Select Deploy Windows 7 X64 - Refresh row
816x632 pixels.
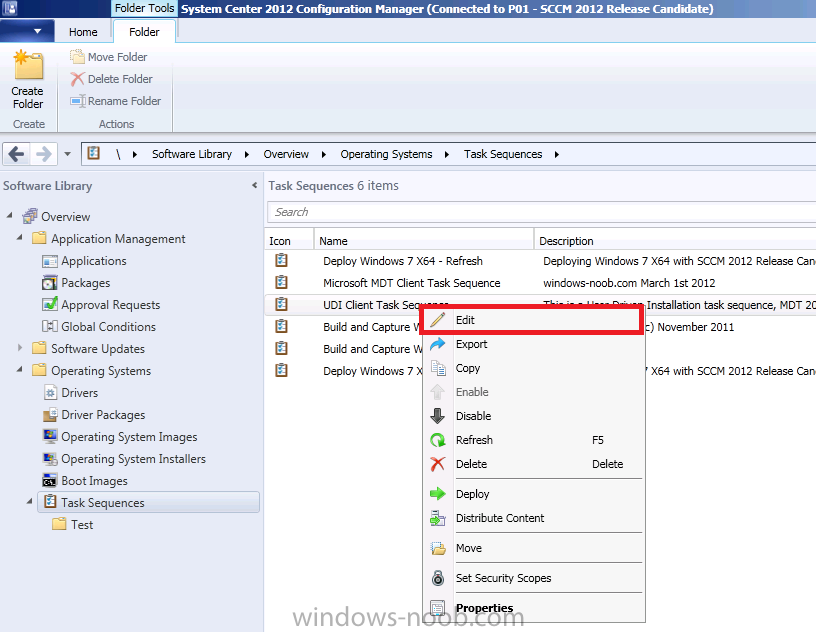point(540,261)
